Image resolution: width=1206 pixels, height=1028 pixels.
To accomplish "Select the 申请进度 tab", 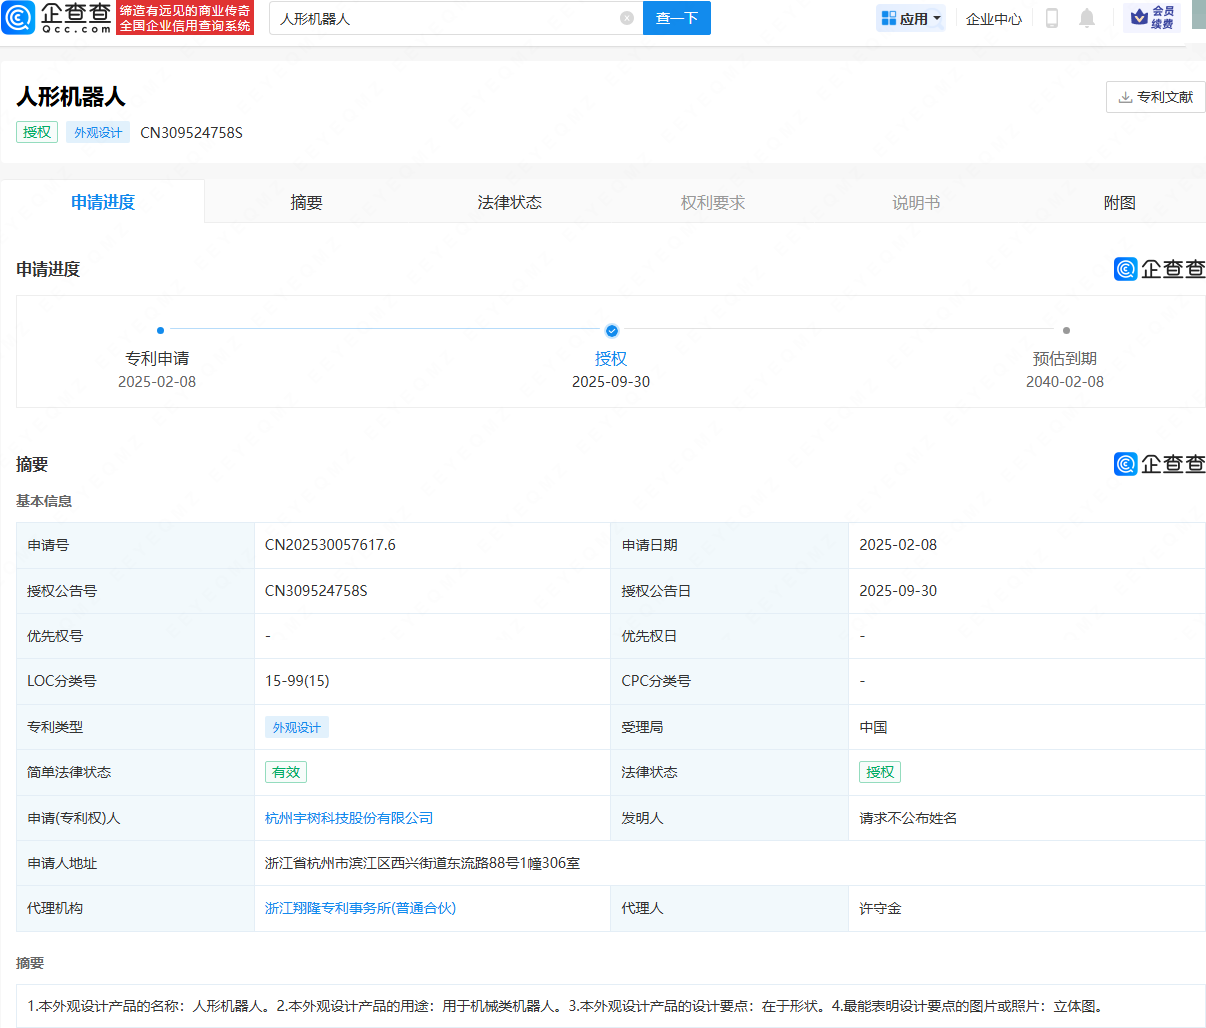I will tap(103, 202).
